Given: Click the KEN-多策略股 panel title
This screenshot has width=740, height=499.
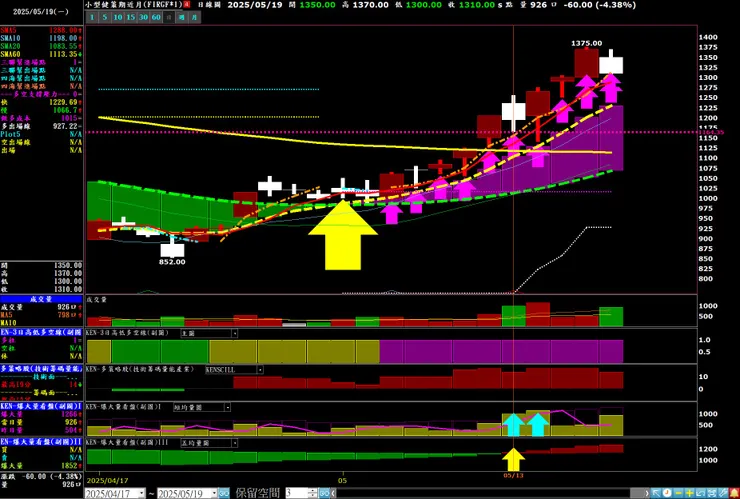Looking at the screenshot, I should tap(140, 369).
